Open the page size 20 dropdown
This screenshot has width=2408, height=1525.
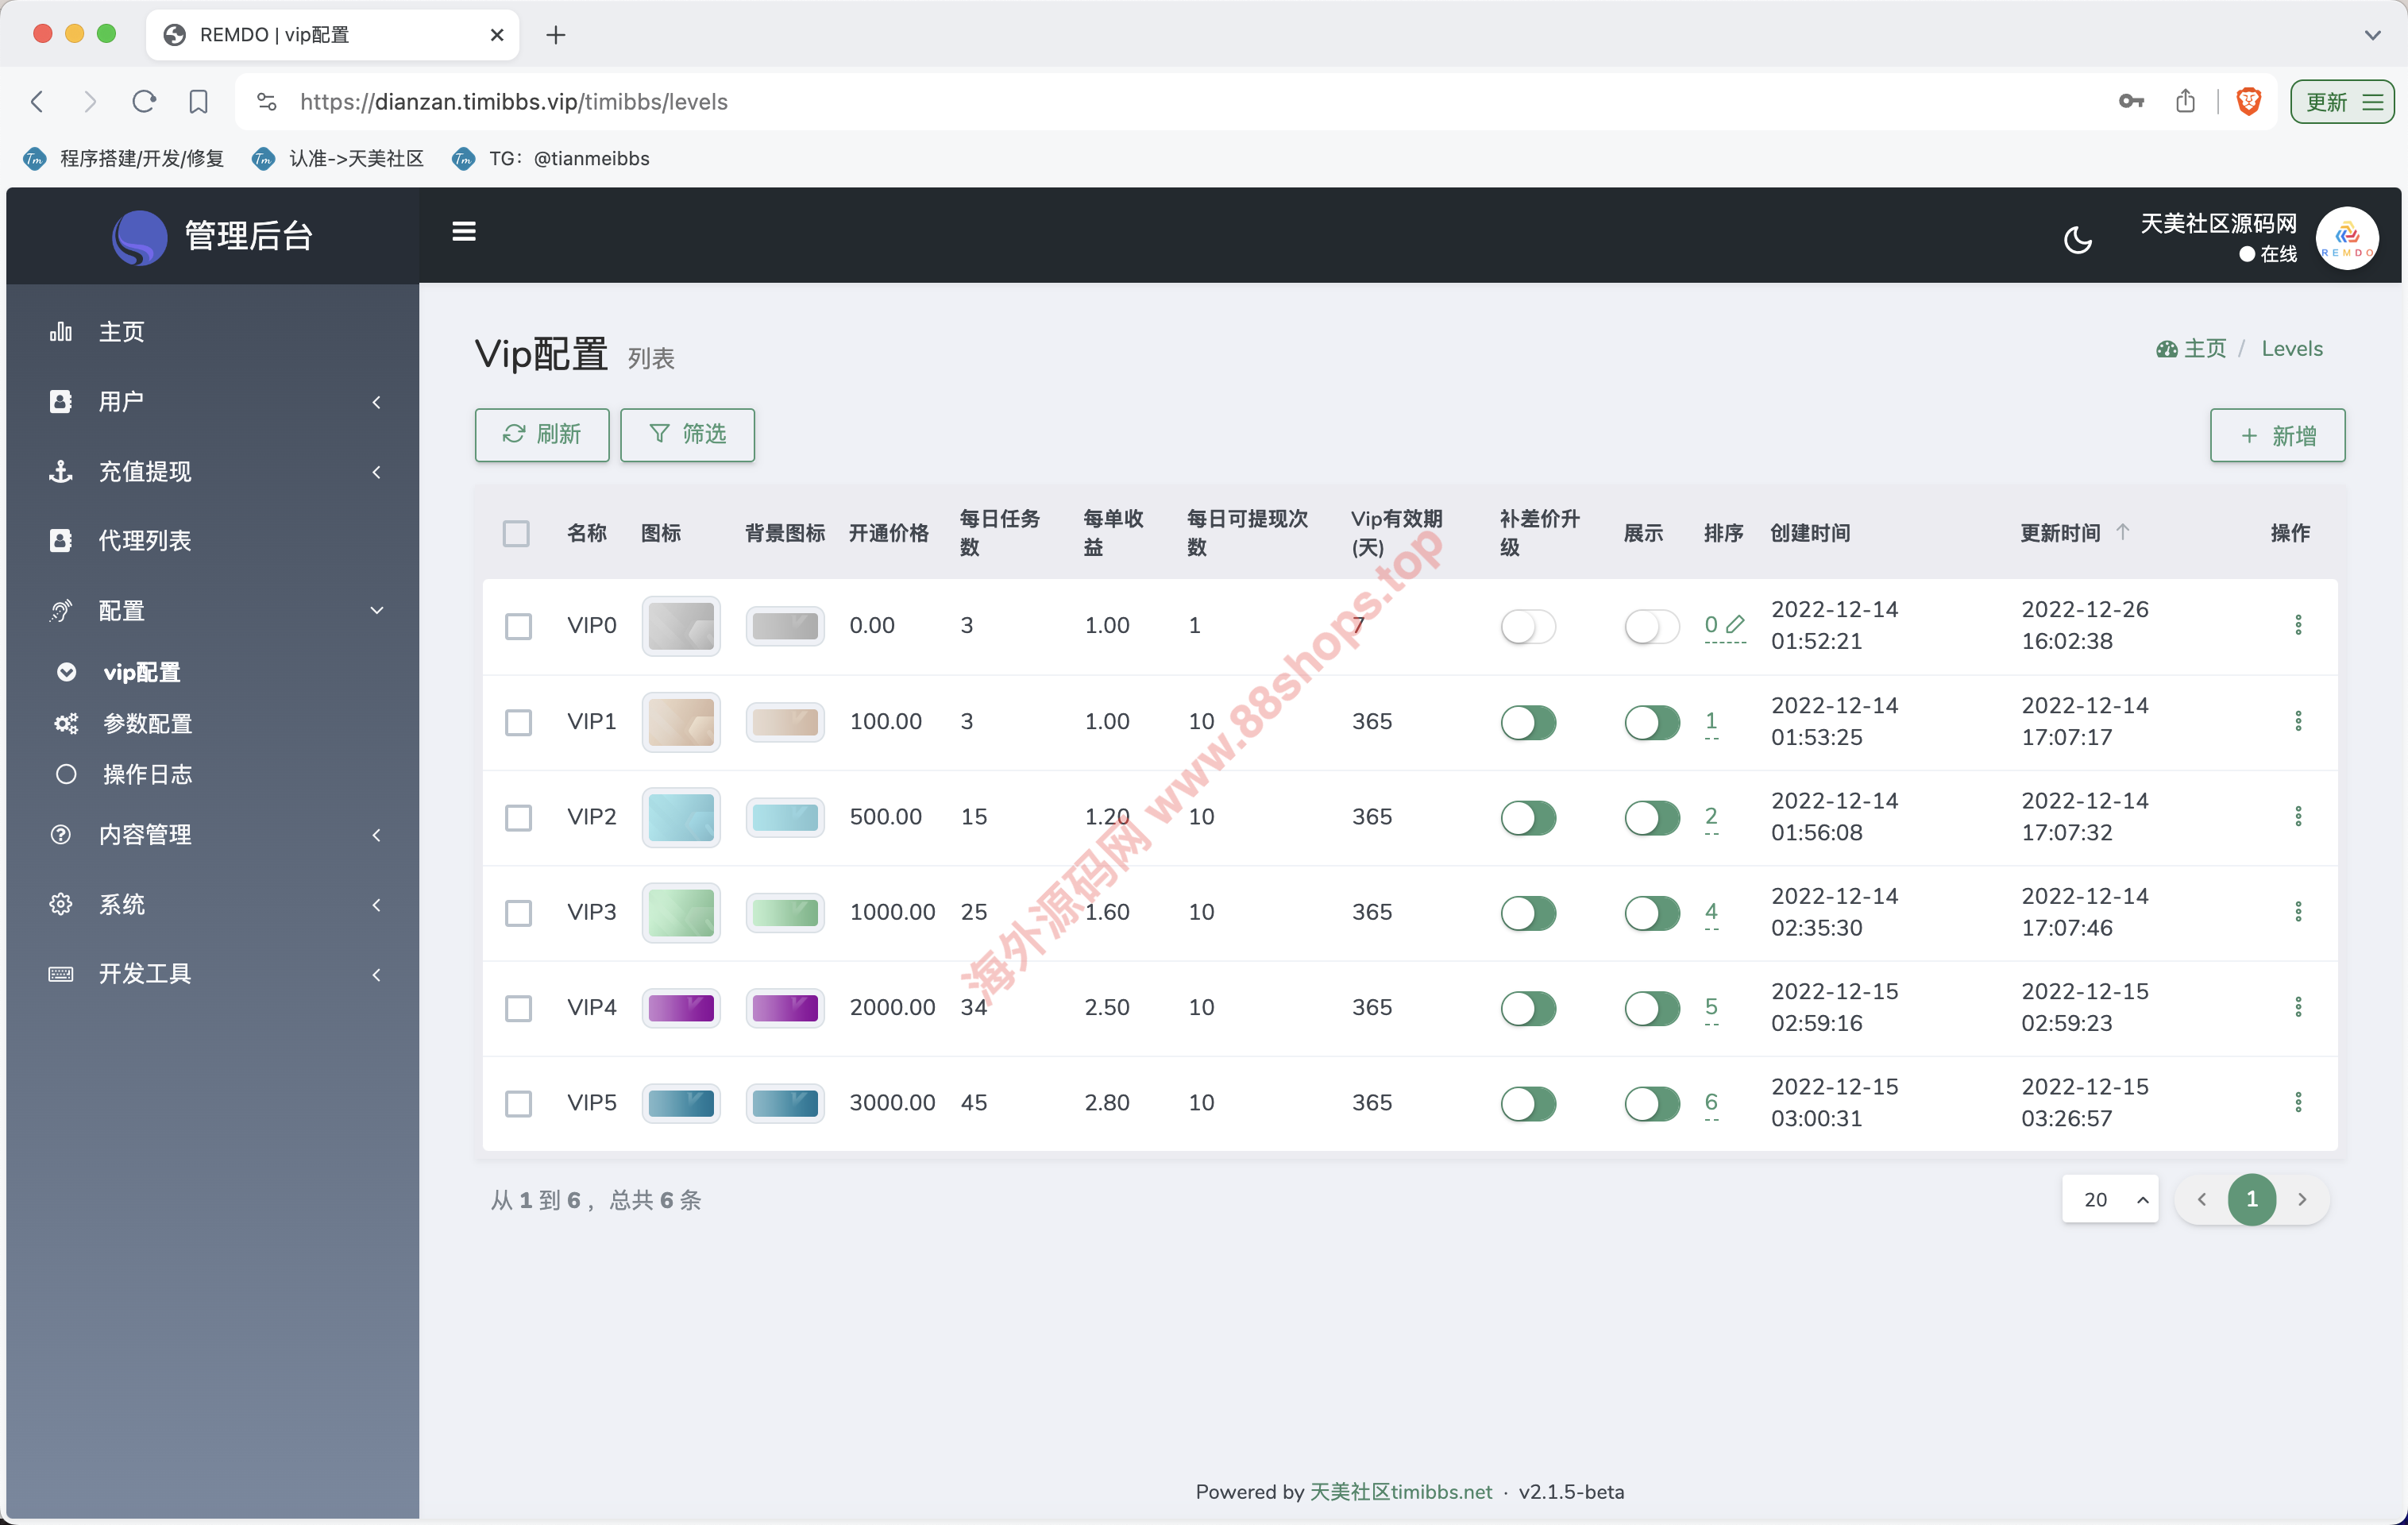(x=2110, y=1199)
